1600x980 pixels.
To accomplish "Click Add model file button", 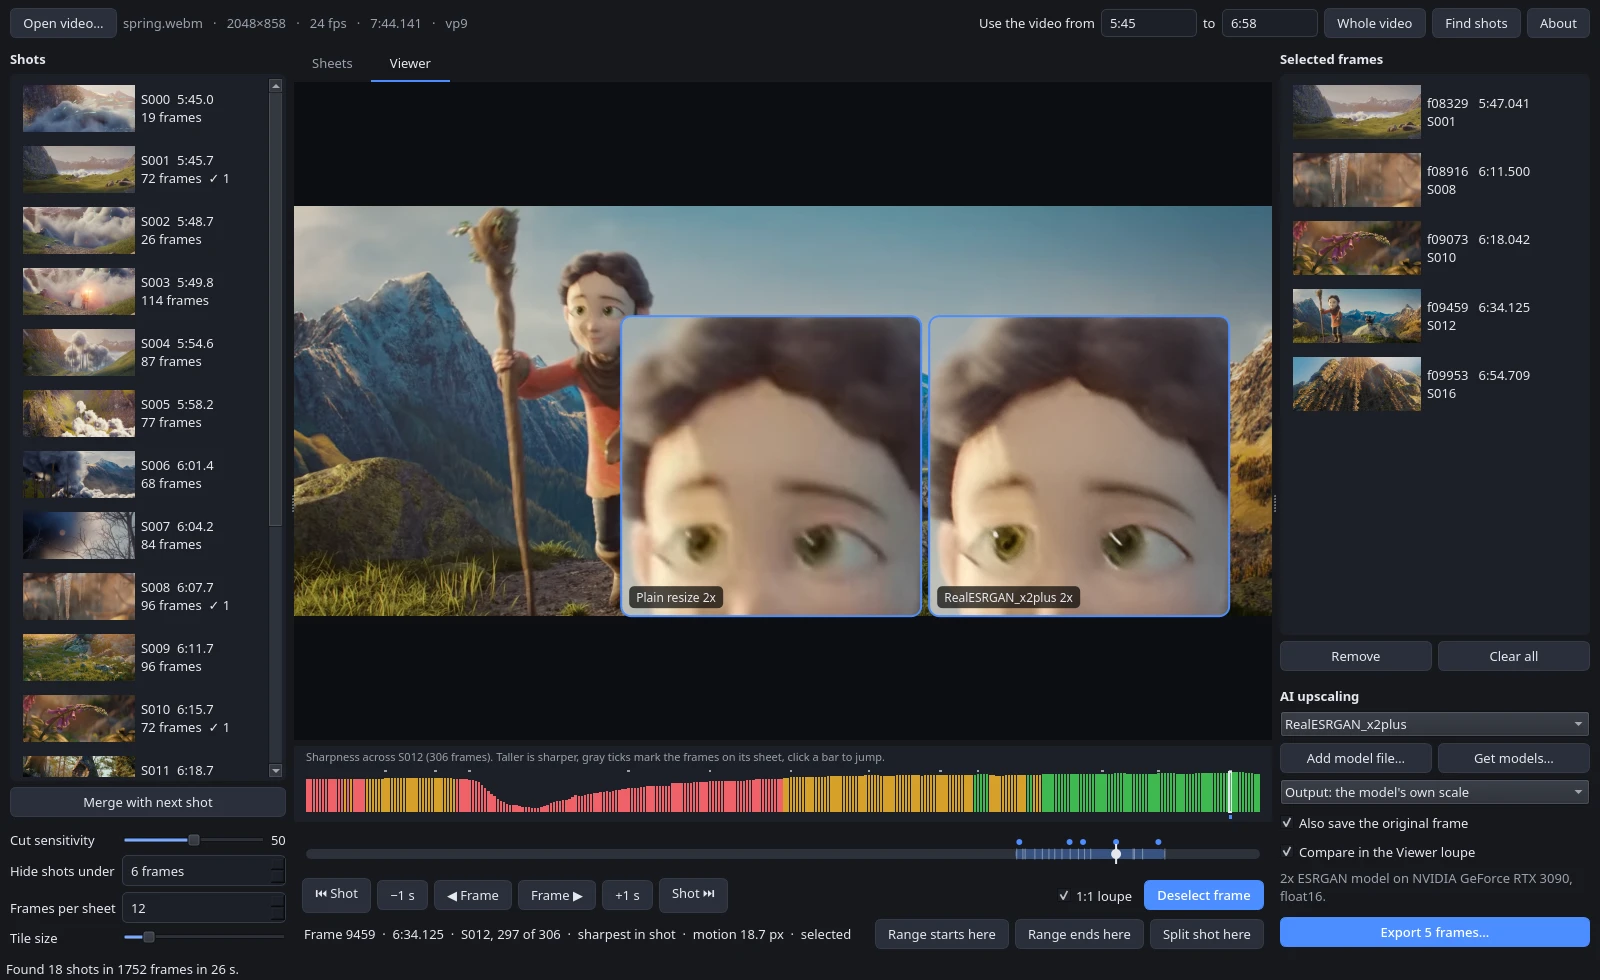I will [1355, 759].
